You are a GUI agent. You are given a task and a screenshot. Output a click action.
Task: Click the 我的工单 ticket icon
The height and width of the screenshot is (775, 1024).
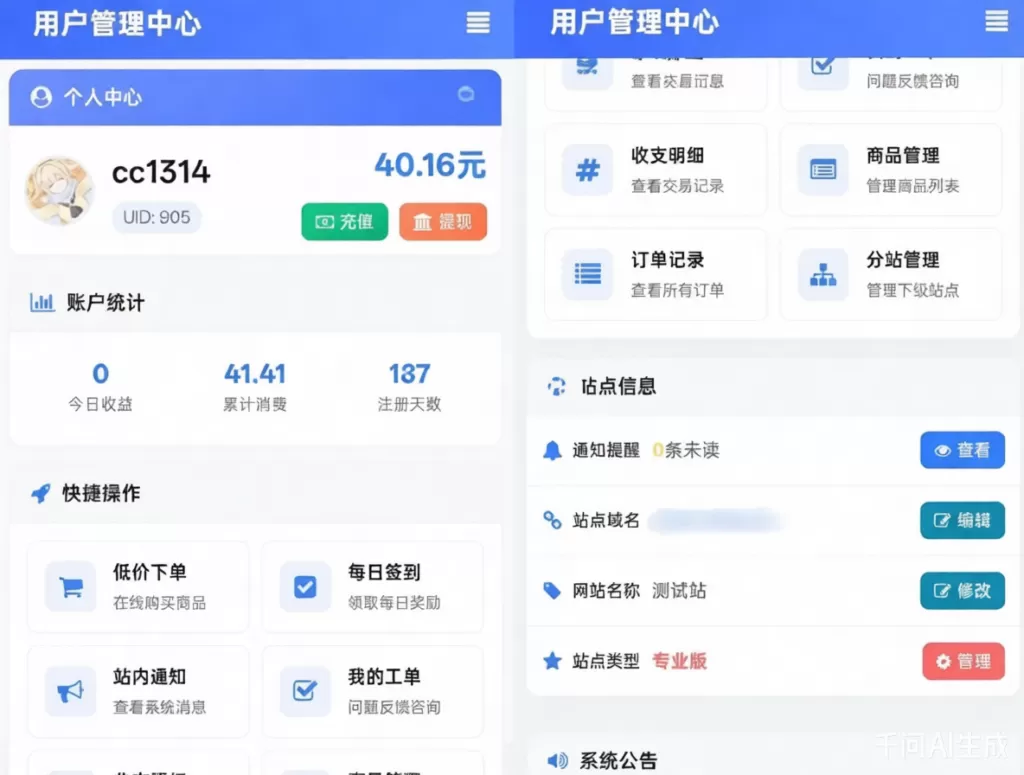305,691
